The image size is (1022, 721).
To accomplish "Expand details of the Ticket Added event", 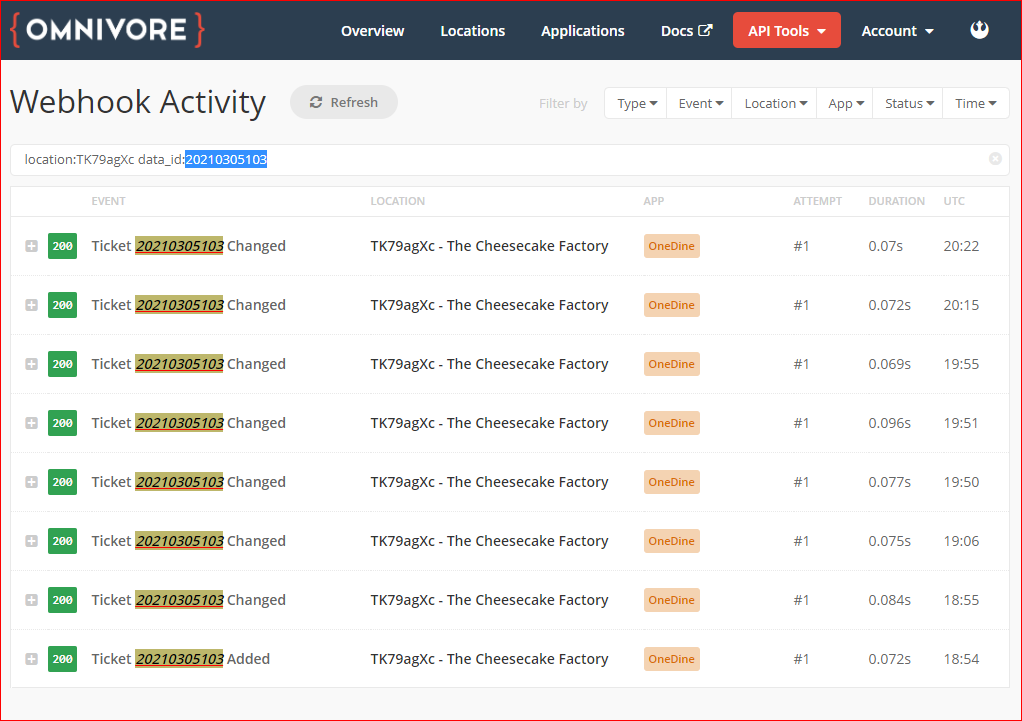I will point(31,658).
